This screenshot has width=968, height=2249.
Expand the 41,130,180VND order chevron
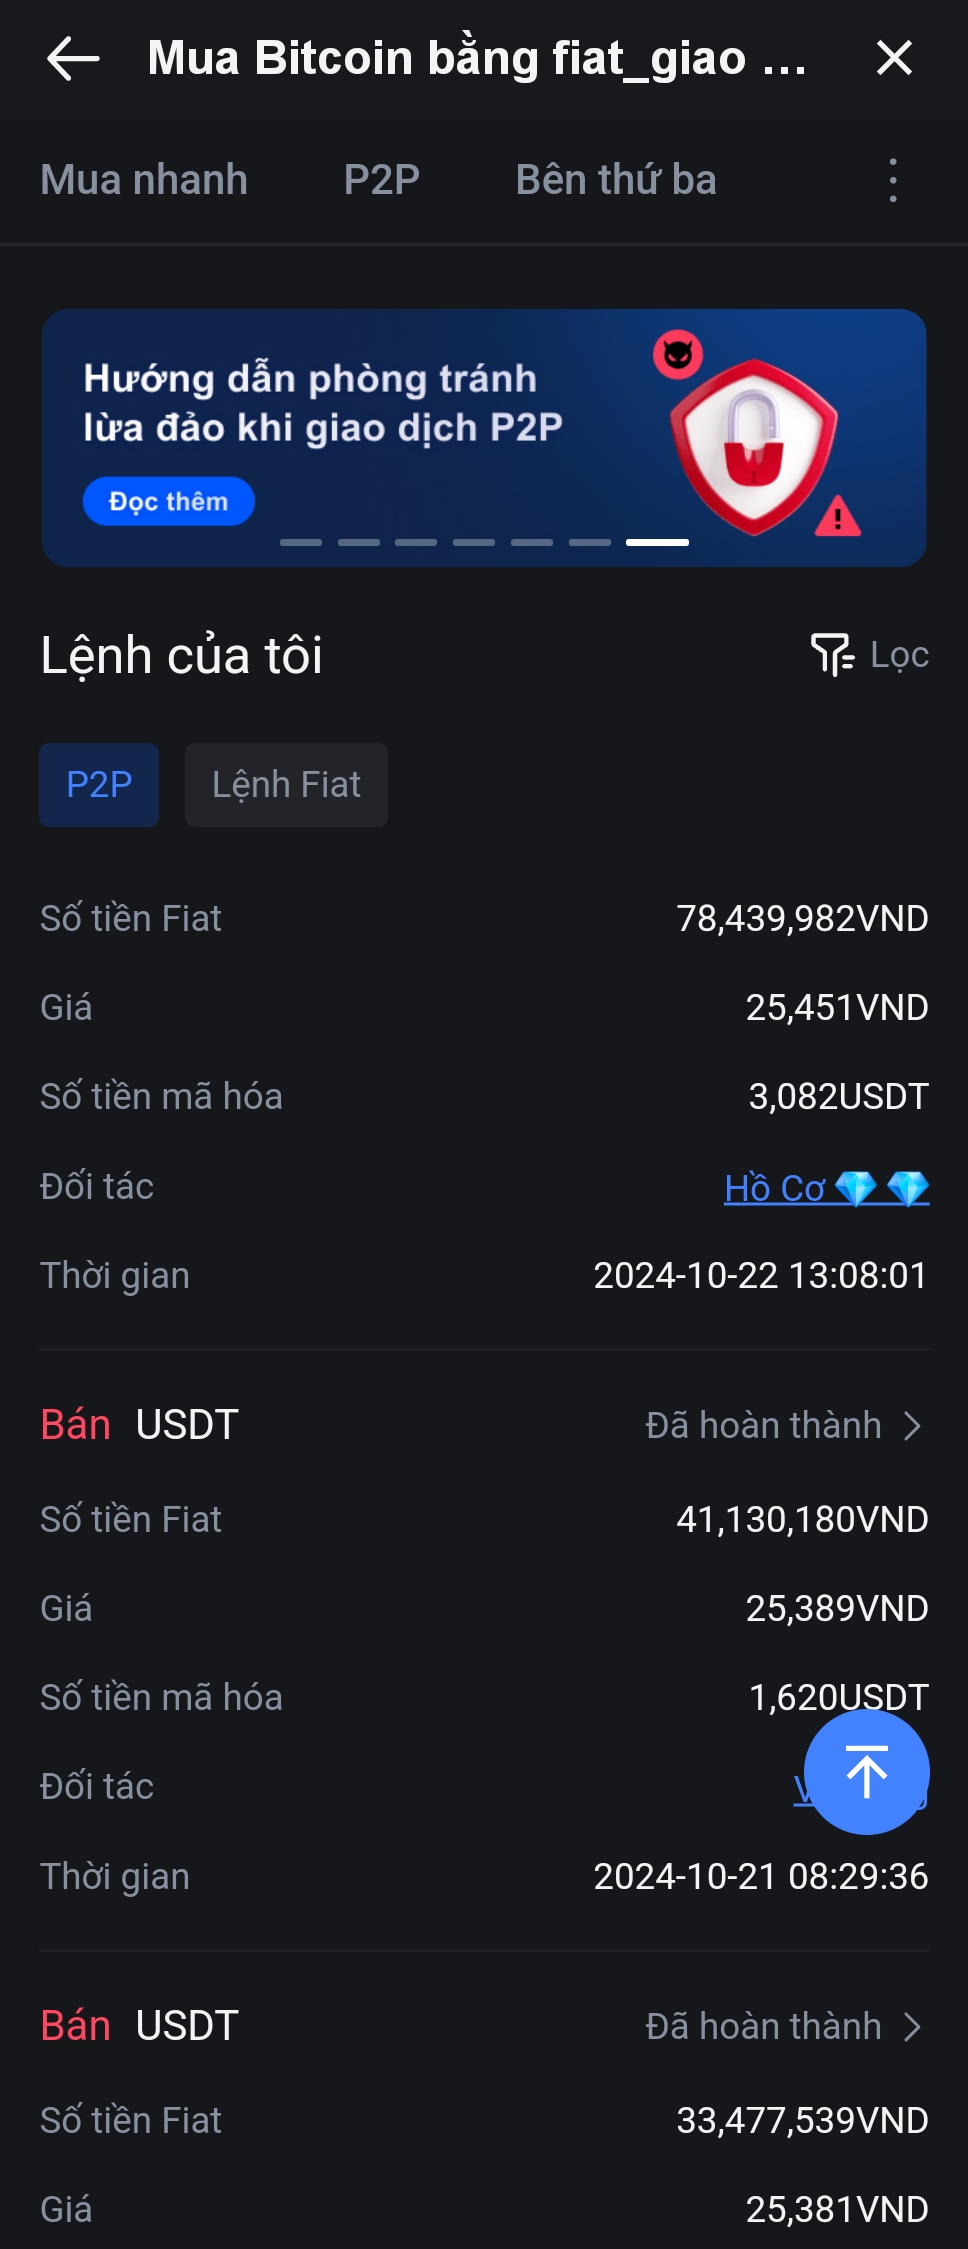[912, 1425]
